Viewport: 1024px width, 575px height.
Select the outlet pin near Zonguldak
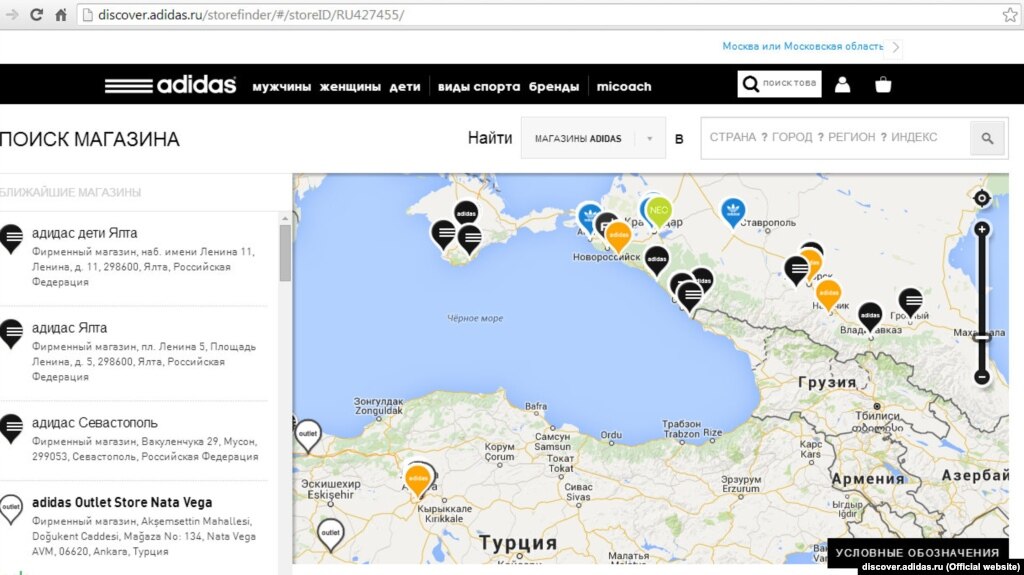(x=308, y=435)
